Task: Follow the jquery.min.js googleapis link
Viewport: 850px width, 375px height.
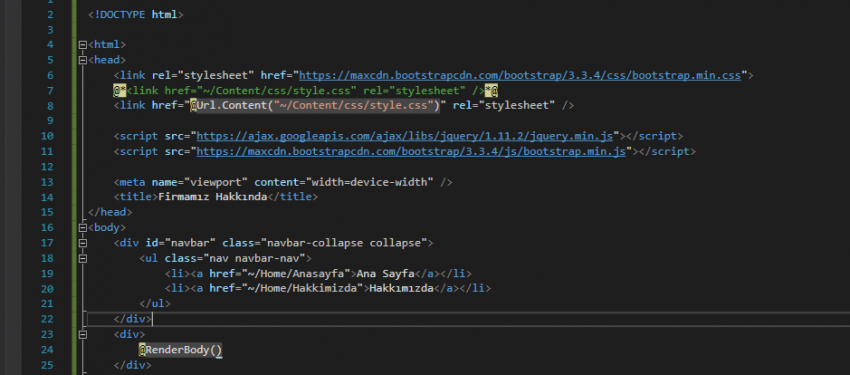Action: point(404,136)
